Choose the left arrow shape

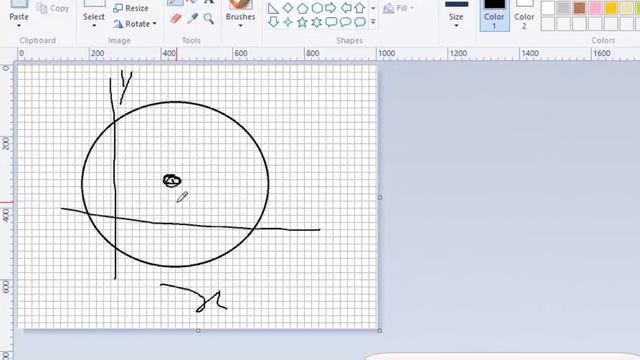346,7
